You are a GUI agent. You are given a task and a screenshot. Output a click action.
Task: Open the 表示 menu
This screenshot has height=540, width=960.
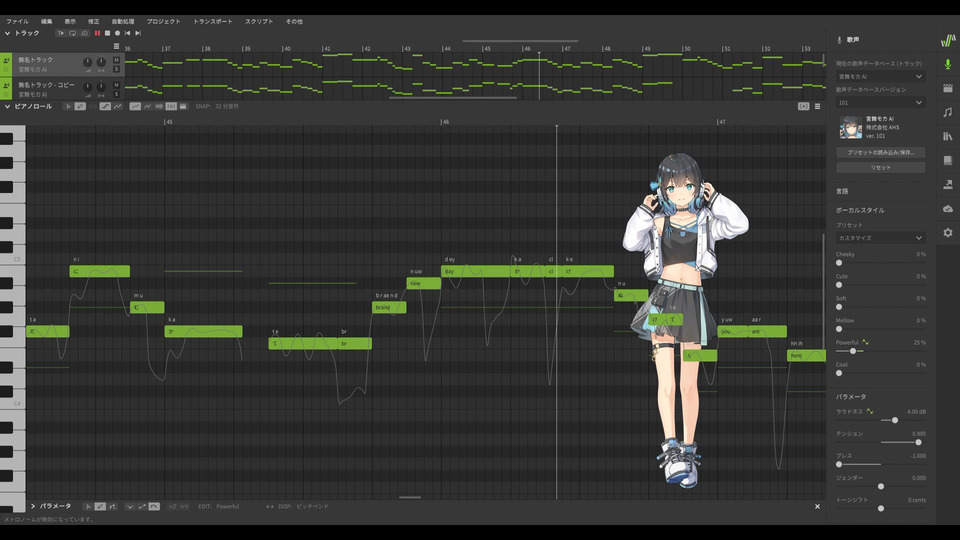70,21
